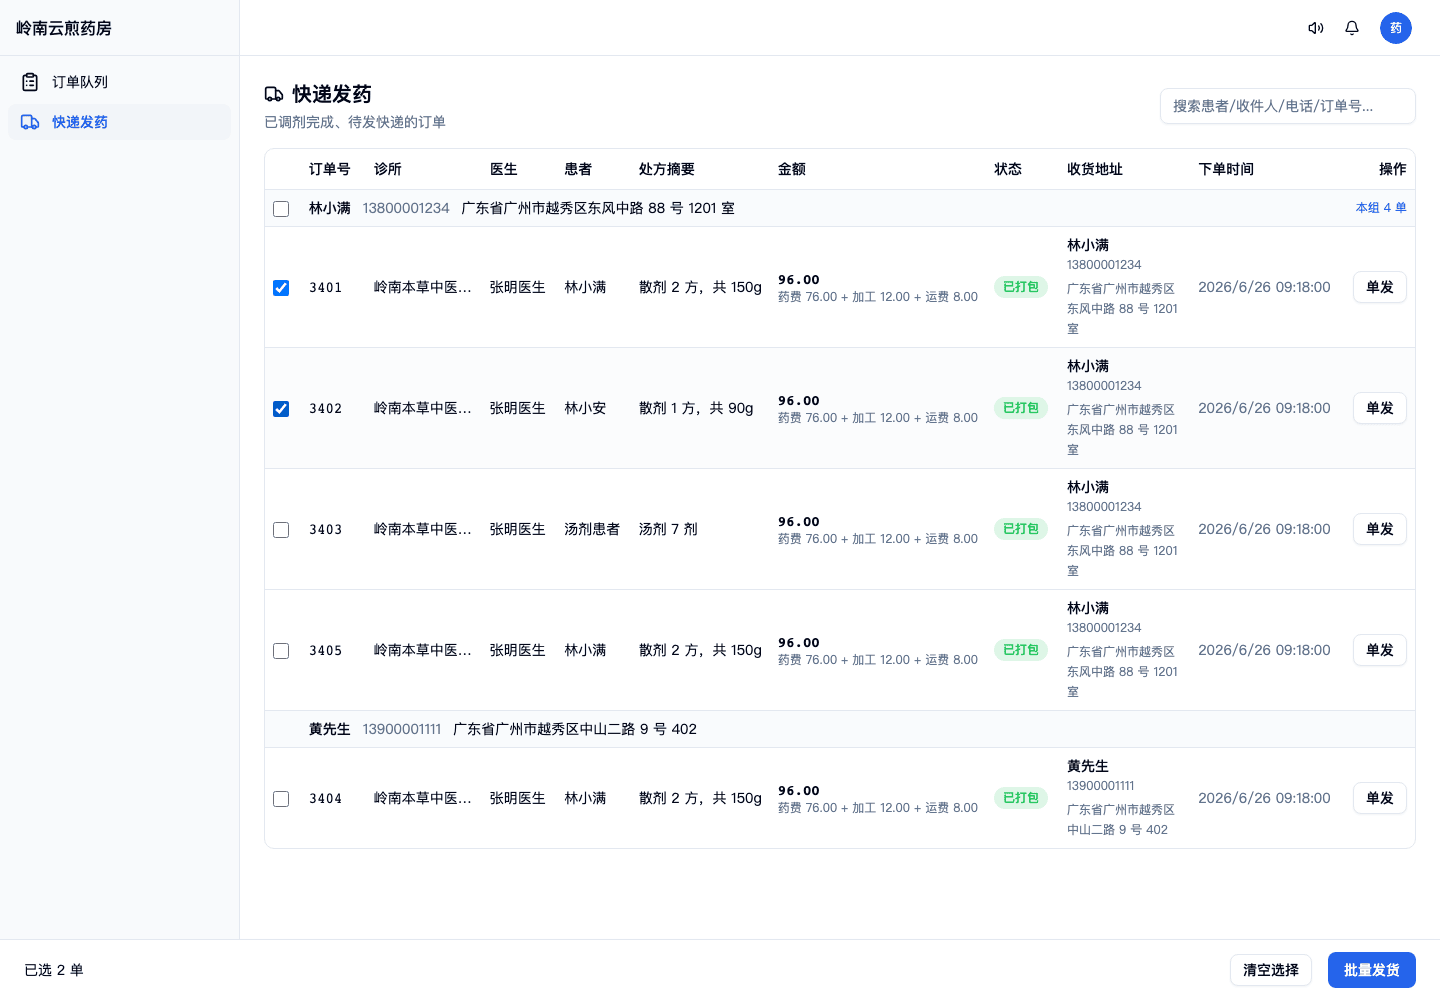Click 已打包 status badge of order 3401
The image size is (1440, 1000).
pyautogui.click(x=1021, y=287)
